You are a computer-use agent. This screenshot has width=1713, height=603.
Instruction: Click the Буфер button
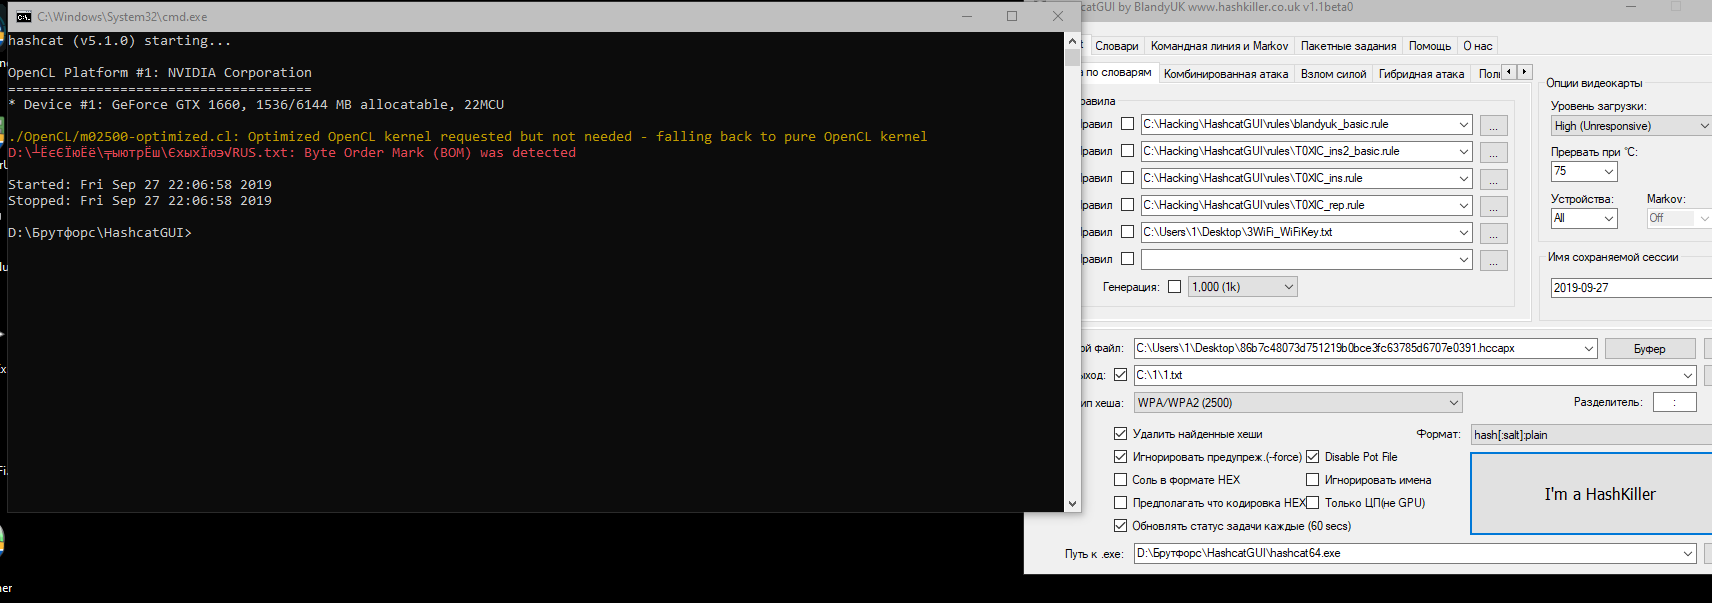click(x=1649, y=349)
